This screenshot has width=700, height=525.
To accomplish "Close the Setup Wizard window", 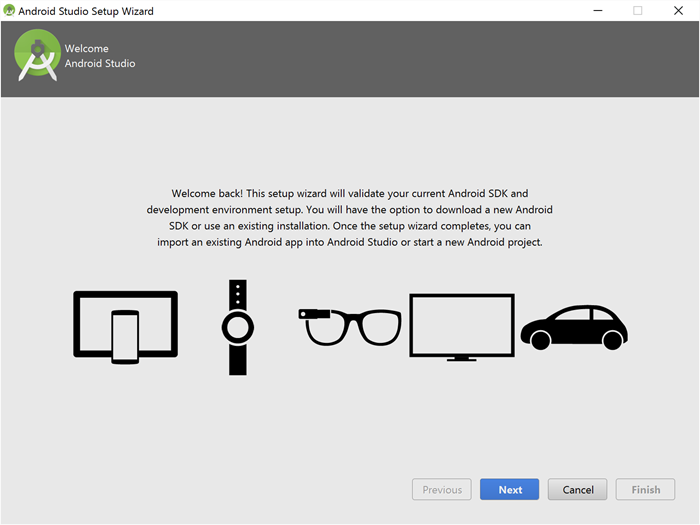I will click(678, 10).
